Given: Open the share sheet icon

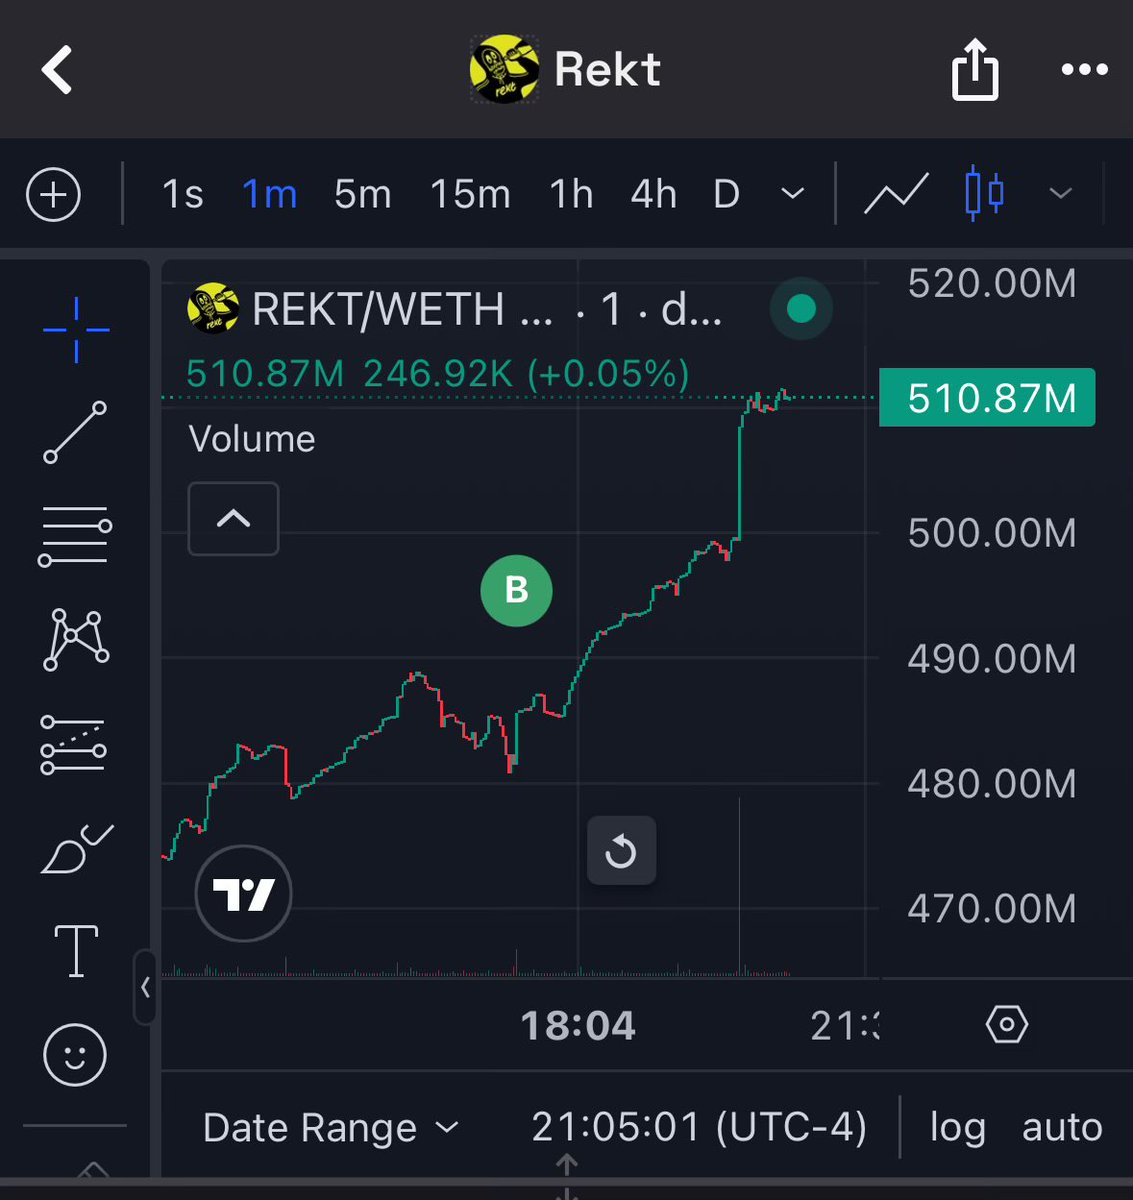Looking at the screenshot, I should pyautogui.click(x=975, y=70).
